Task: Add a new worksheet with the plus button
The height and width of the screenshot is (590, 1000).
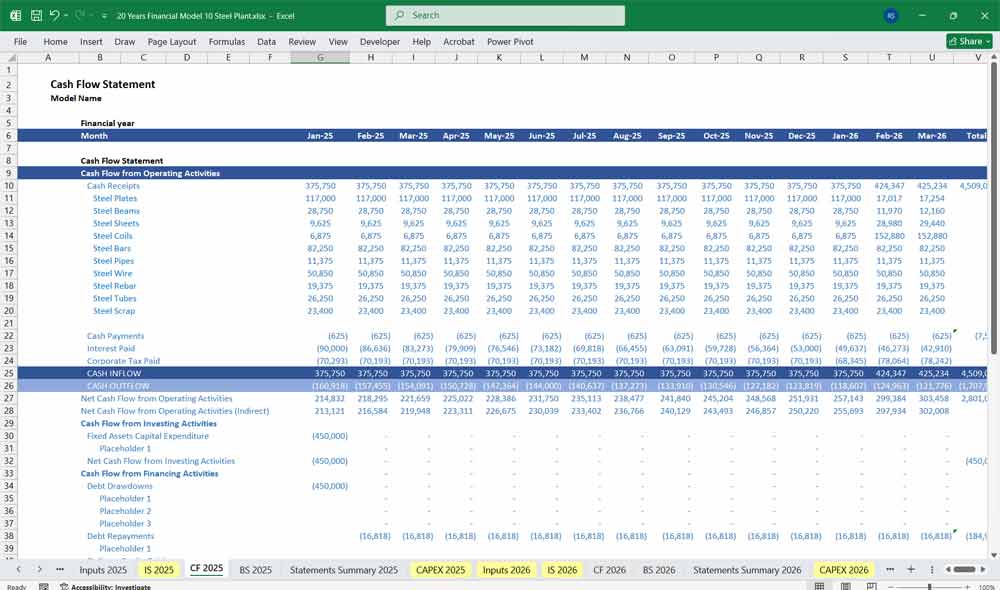Action: point(910,569)
